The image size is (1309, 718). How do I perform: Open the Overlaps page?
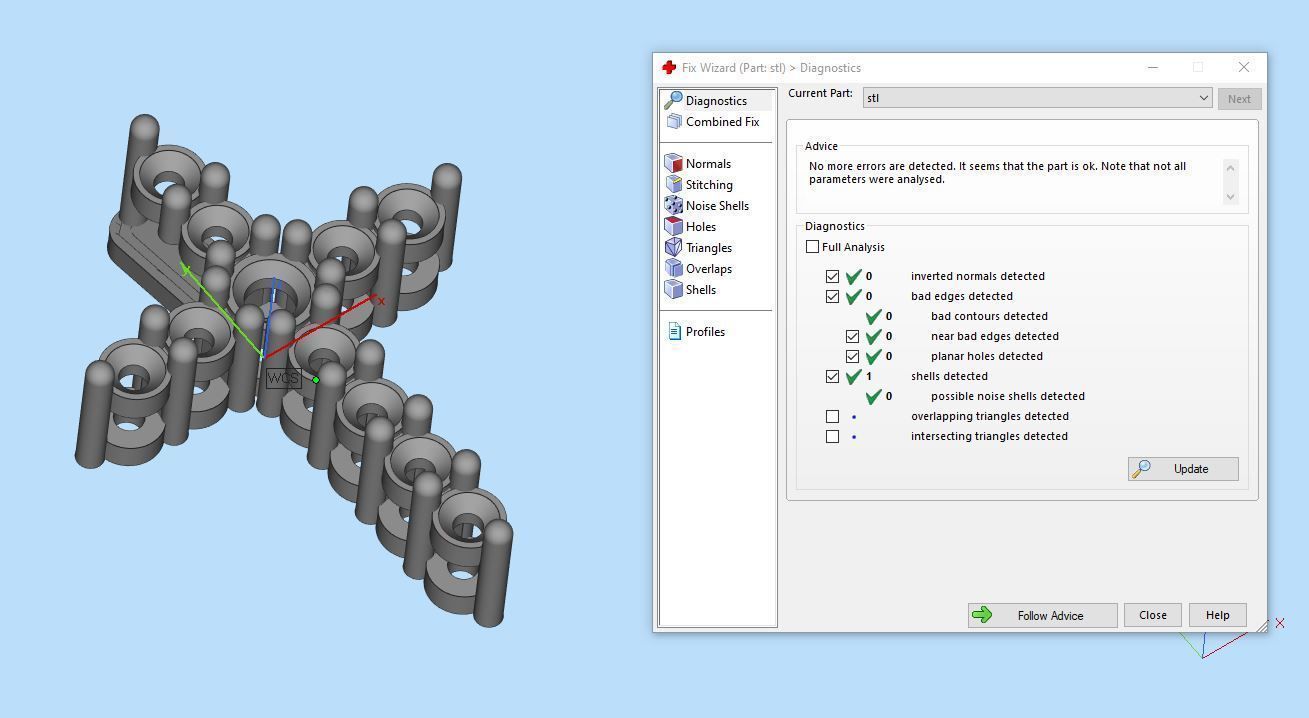click(708, 269)
